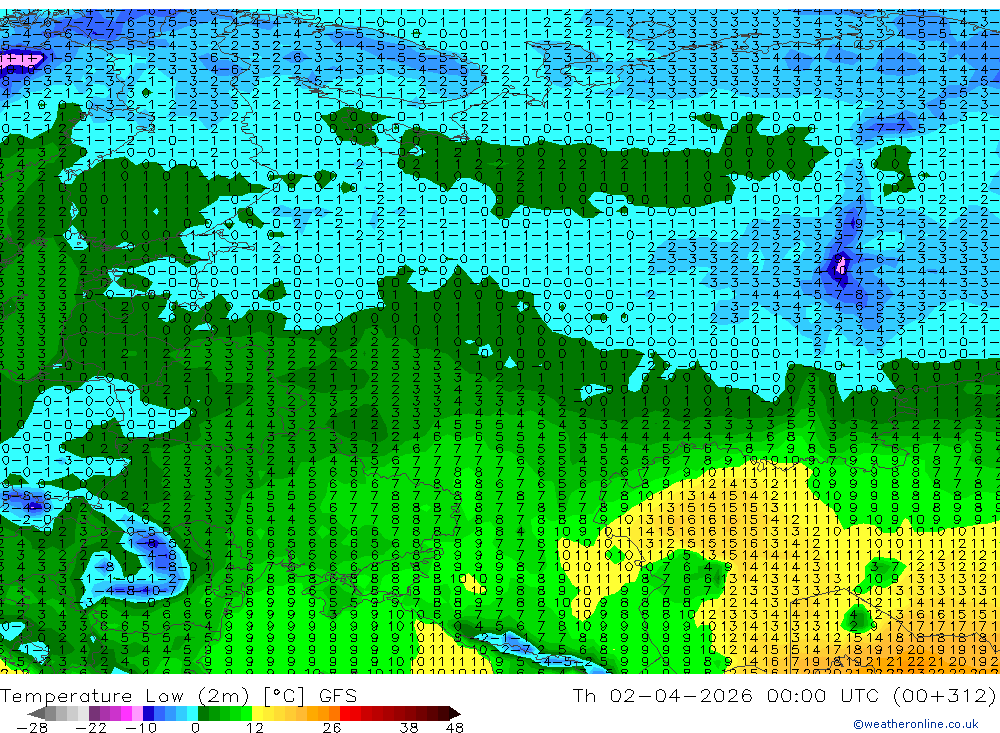
Task: Click the temperature color scale bar
Action: pos(244,713)
